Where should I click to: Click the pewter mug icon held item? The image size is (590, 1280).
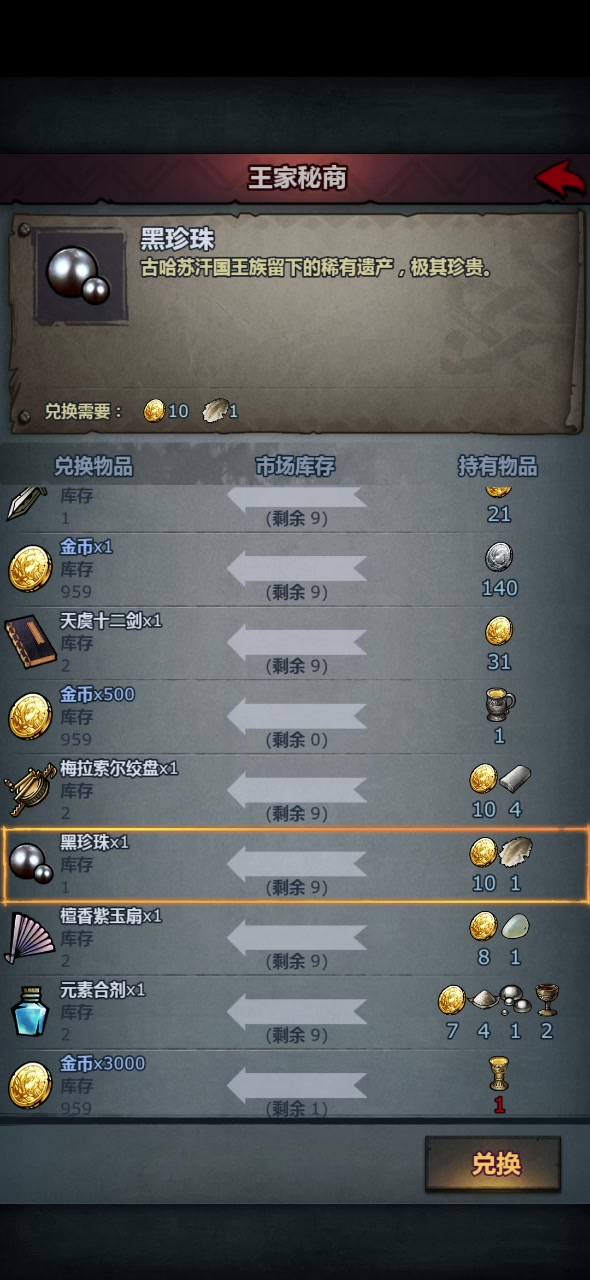[x=499, y=705]
